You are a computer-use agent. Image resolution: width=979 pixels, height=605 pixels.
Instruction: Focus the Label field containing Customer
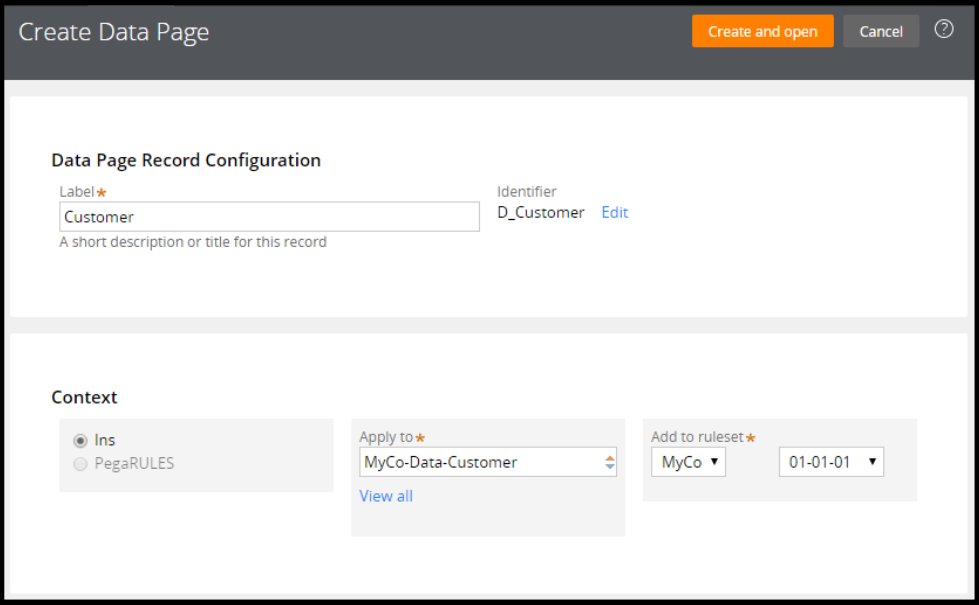(x=269, y=217)
